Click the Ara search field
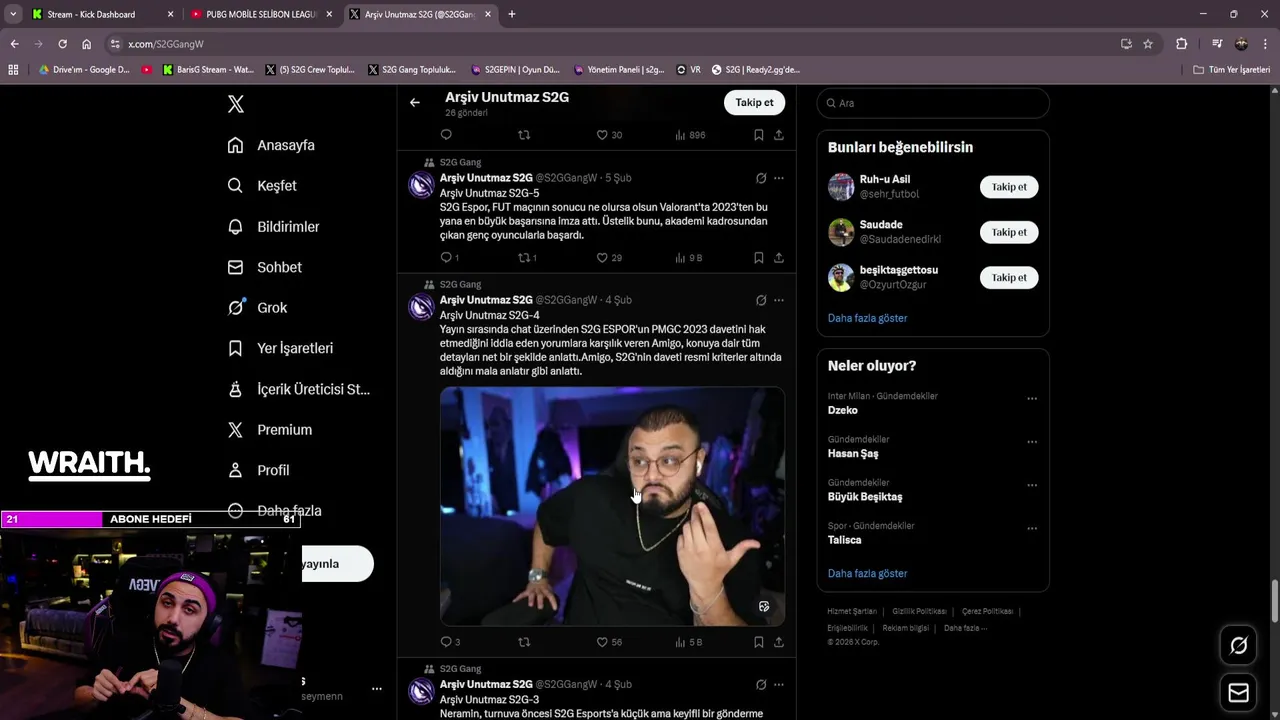Viewport: 1280px width, 720px height. (x=933, y=103)
